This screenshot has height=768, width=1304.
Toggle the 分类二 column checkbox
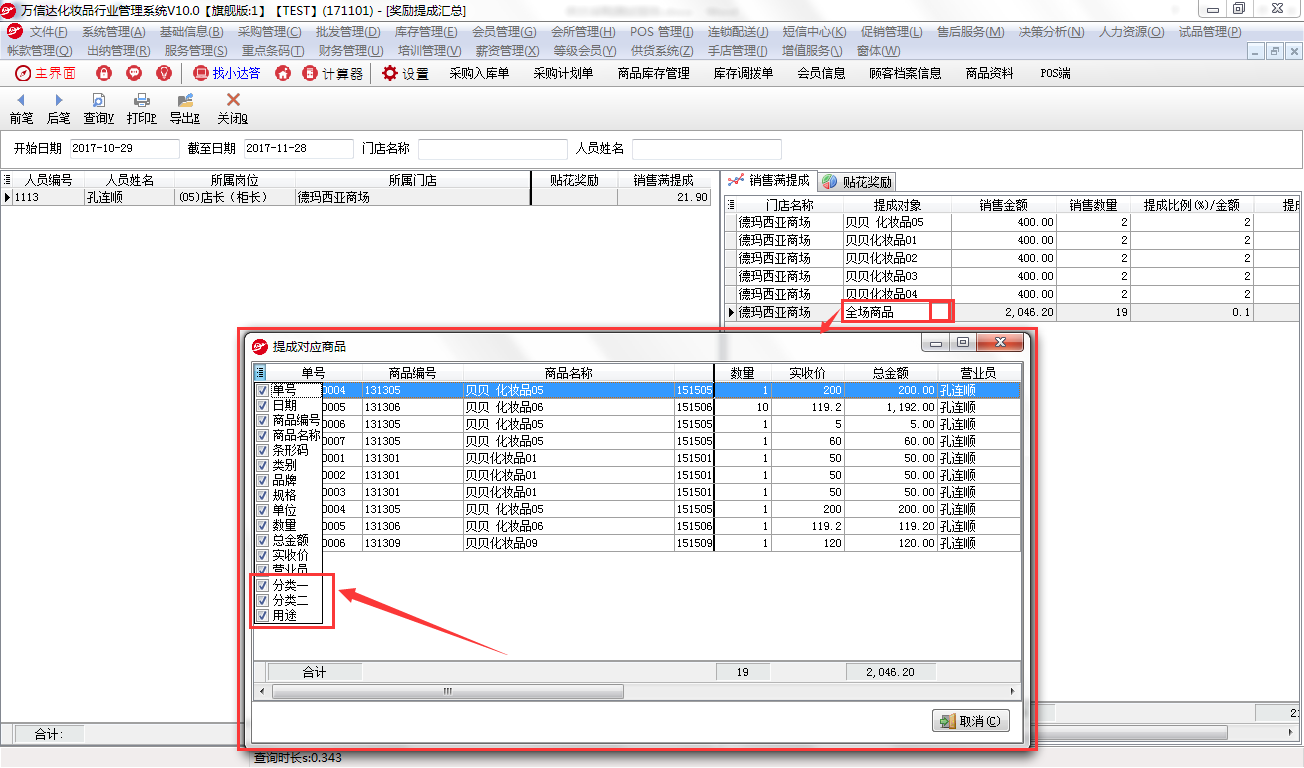point(262,600)
